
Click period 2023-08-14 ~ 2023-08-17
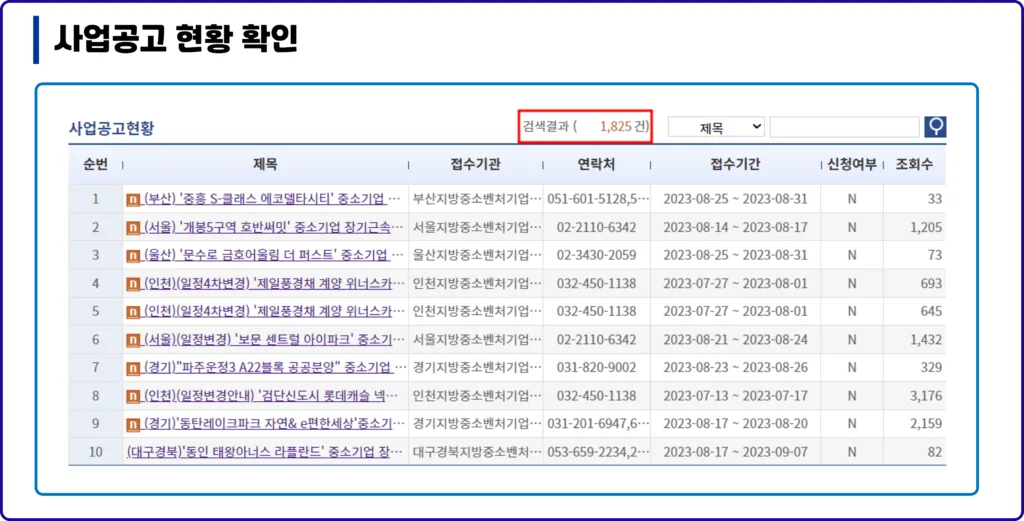(x=735, y=227)
